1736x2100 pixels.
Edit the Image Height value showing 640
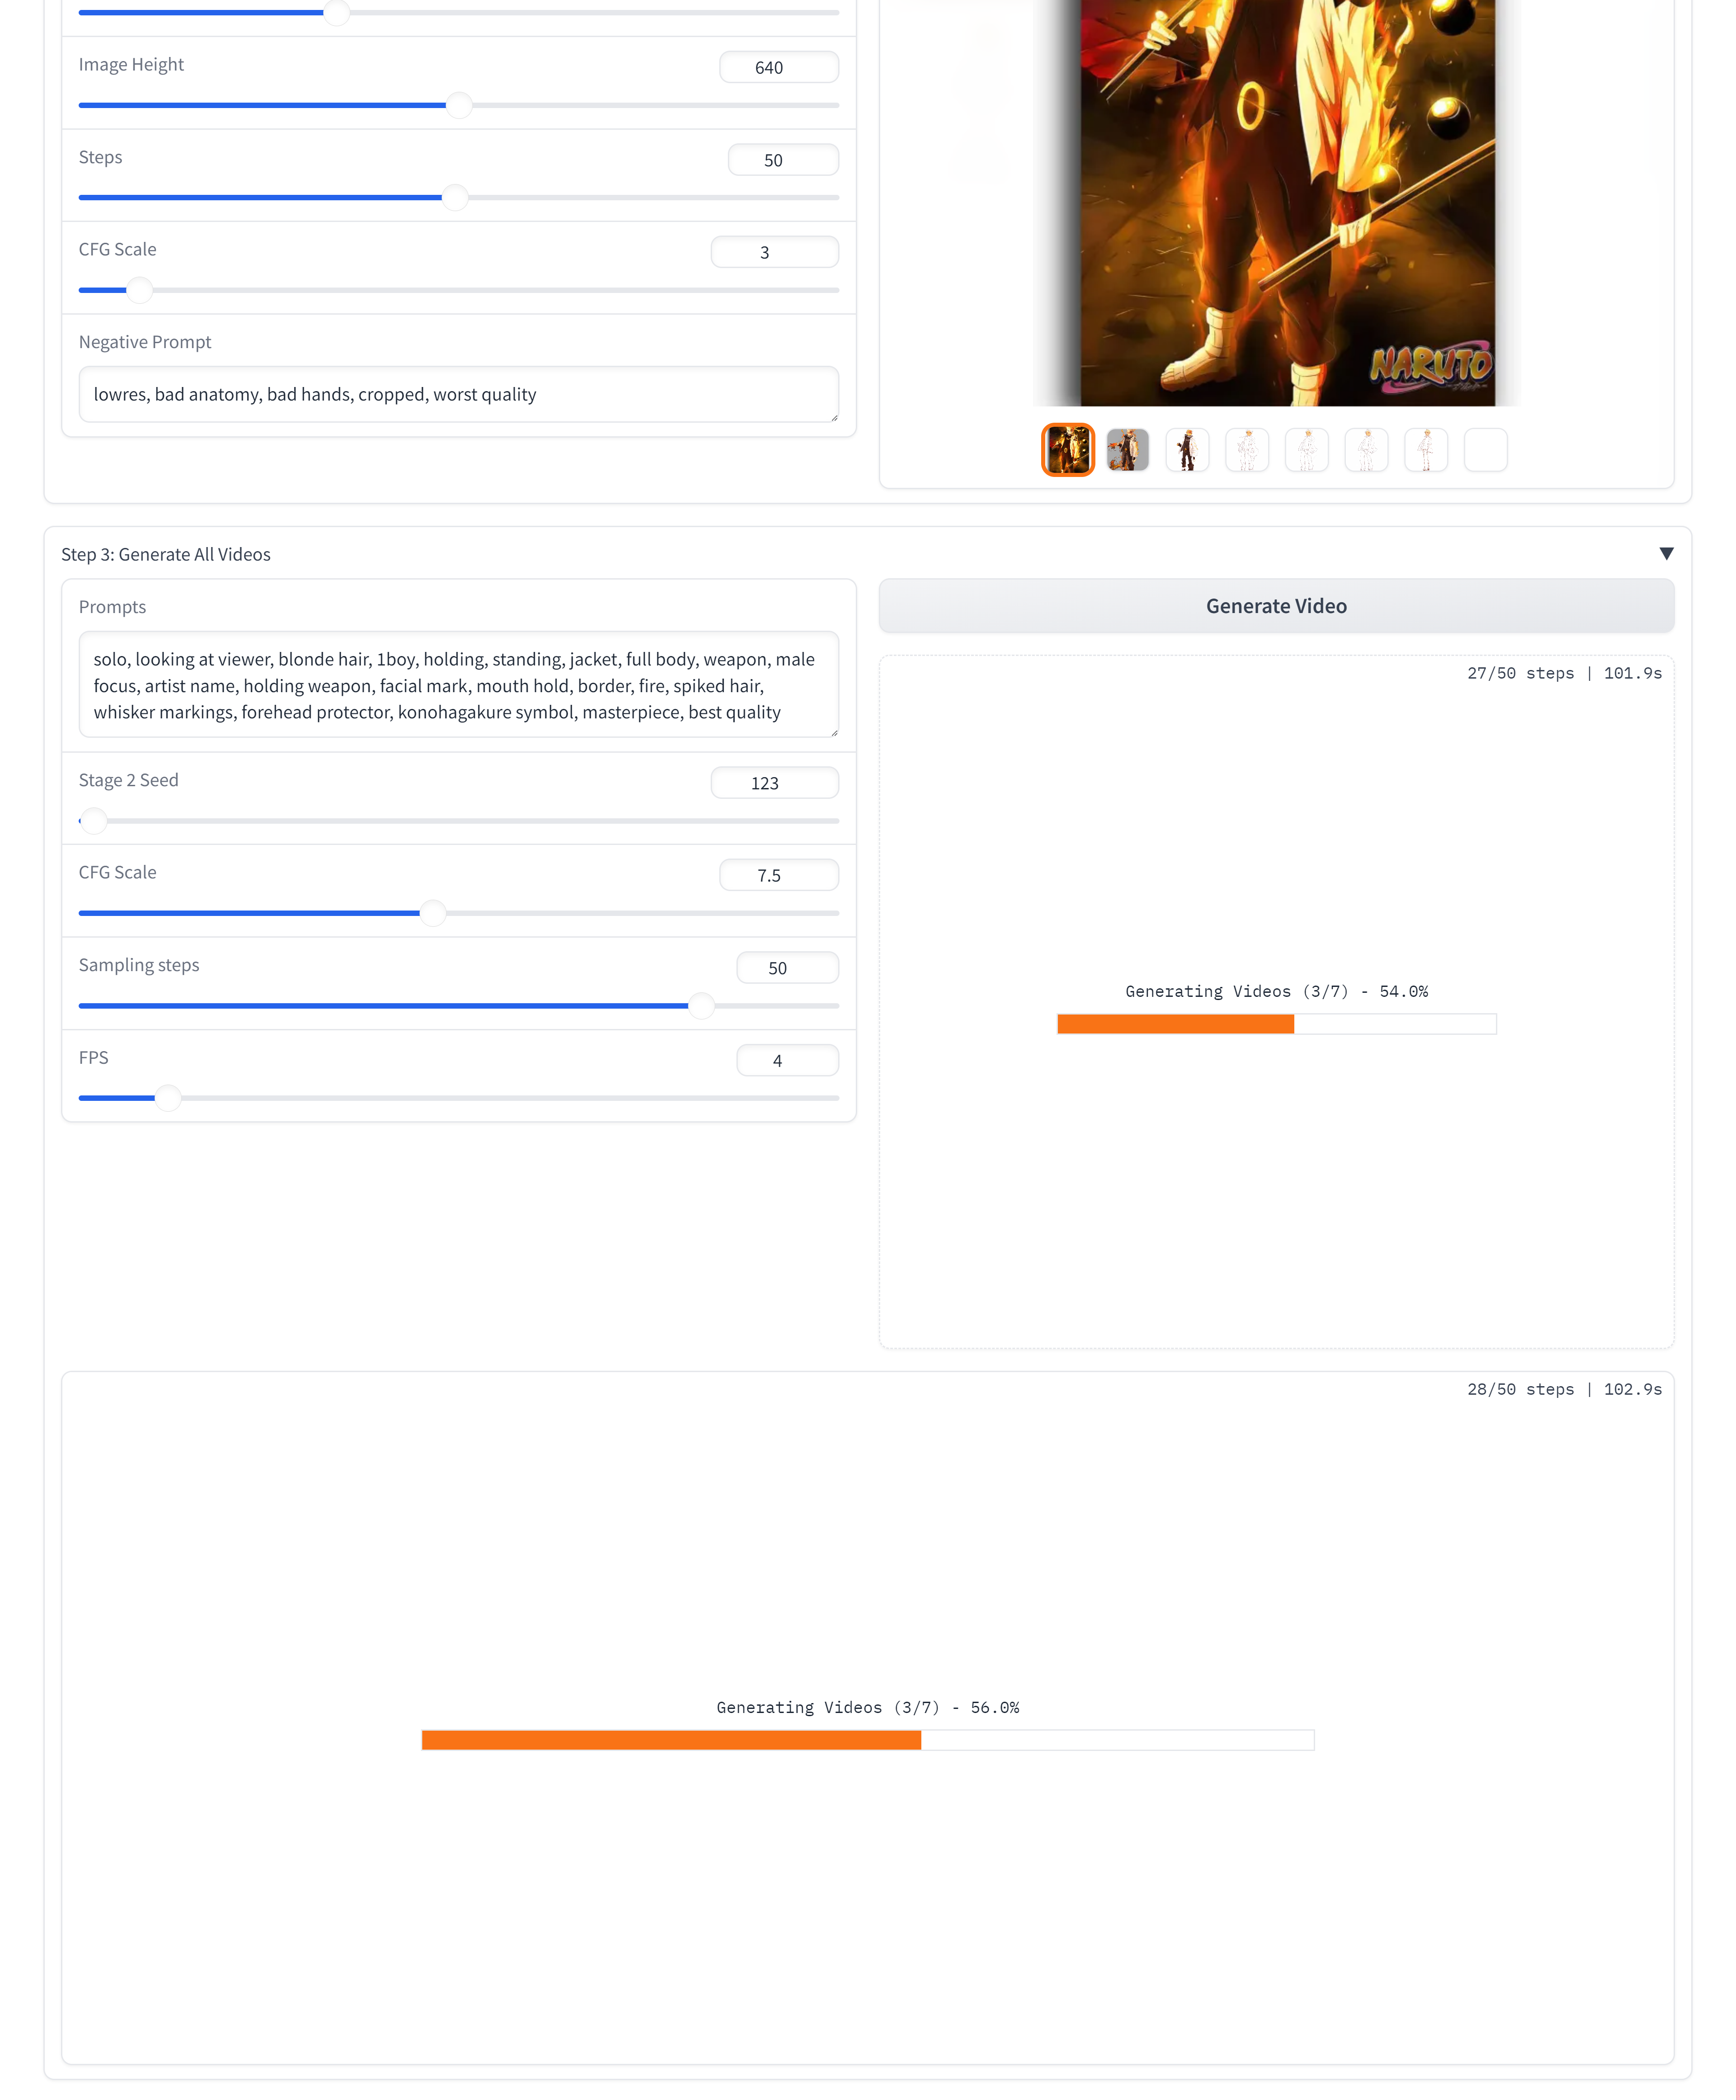click(778, 67)
